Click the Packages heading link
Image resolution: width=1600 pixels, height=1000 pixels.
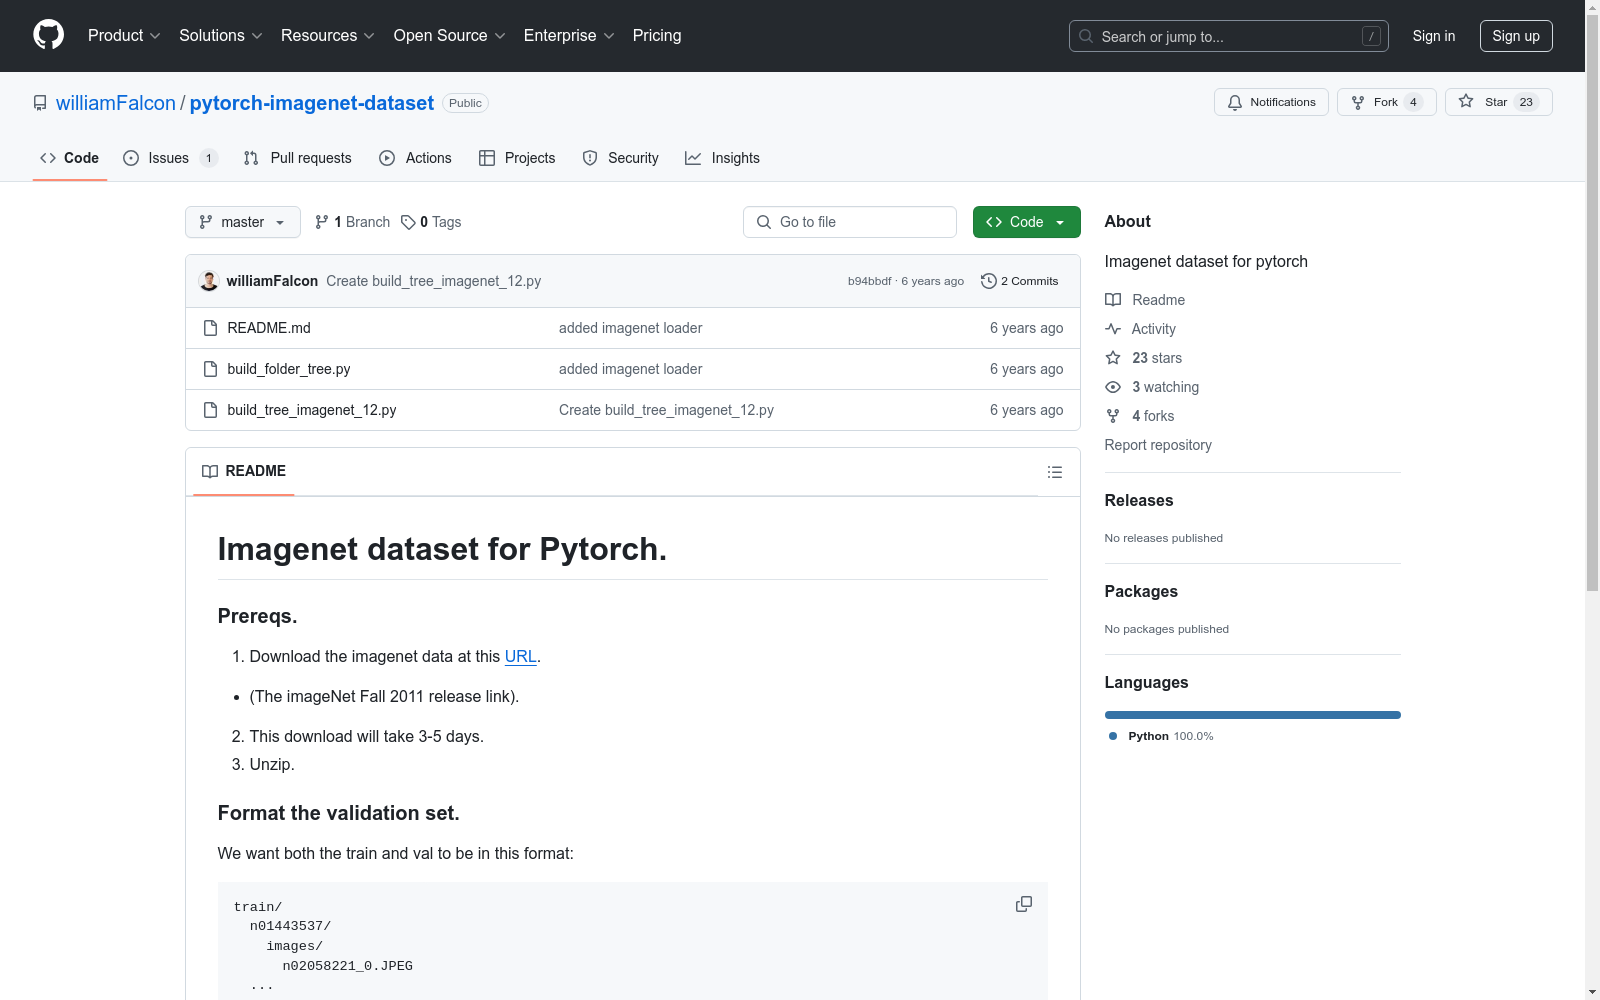click(x=1141, y=592)
